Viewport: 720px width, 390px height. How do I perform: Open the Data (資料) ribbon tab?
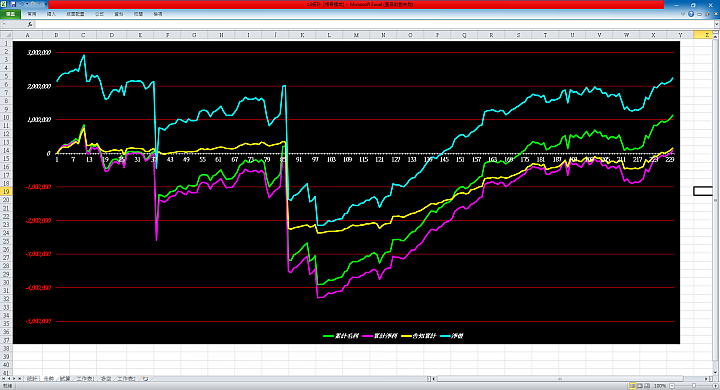click(119, 14)
